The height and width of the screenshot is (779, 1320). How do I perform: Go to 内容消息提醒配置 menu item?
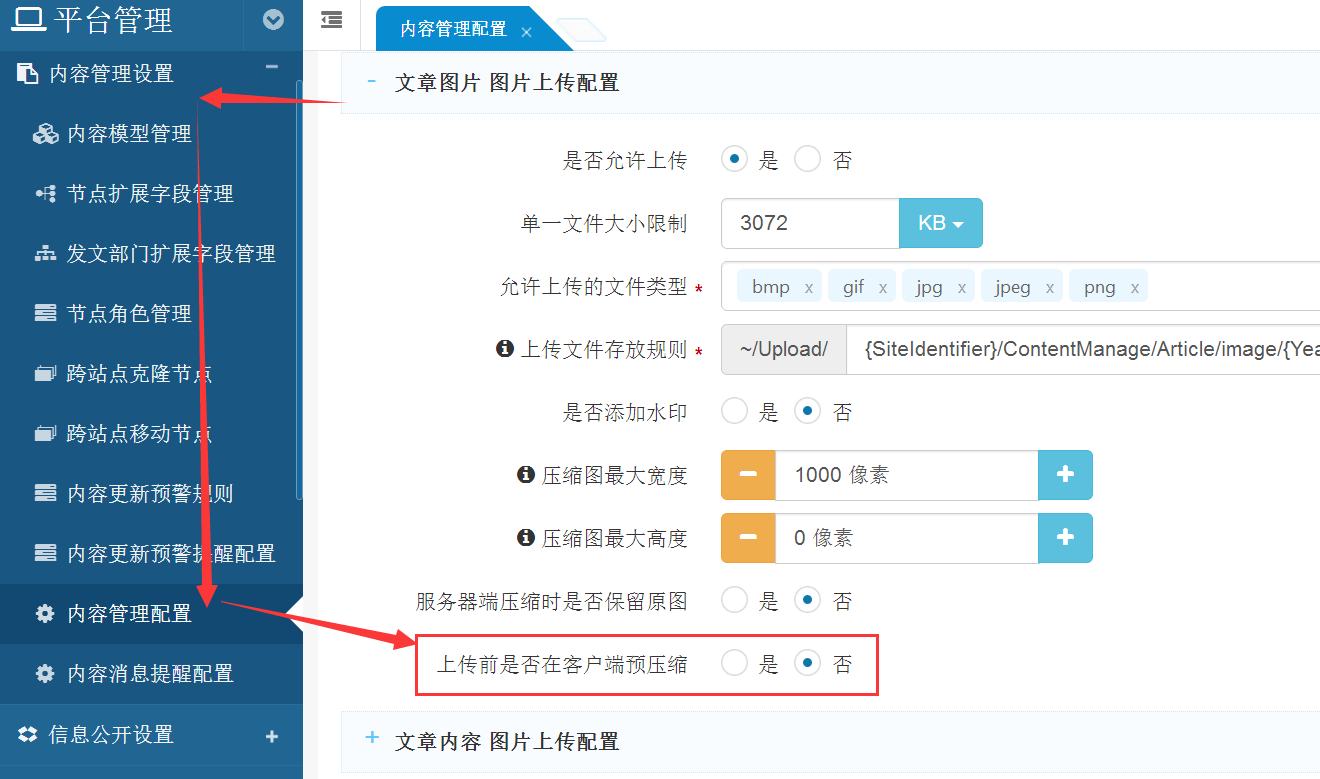coord(150,674)
